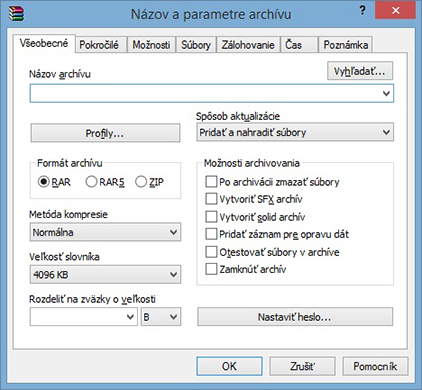Image resolution: width=422 pixels, height=390 pixels.
Task: Expand the Názov archívu history dropdown arrow
Action: point(386,93)
